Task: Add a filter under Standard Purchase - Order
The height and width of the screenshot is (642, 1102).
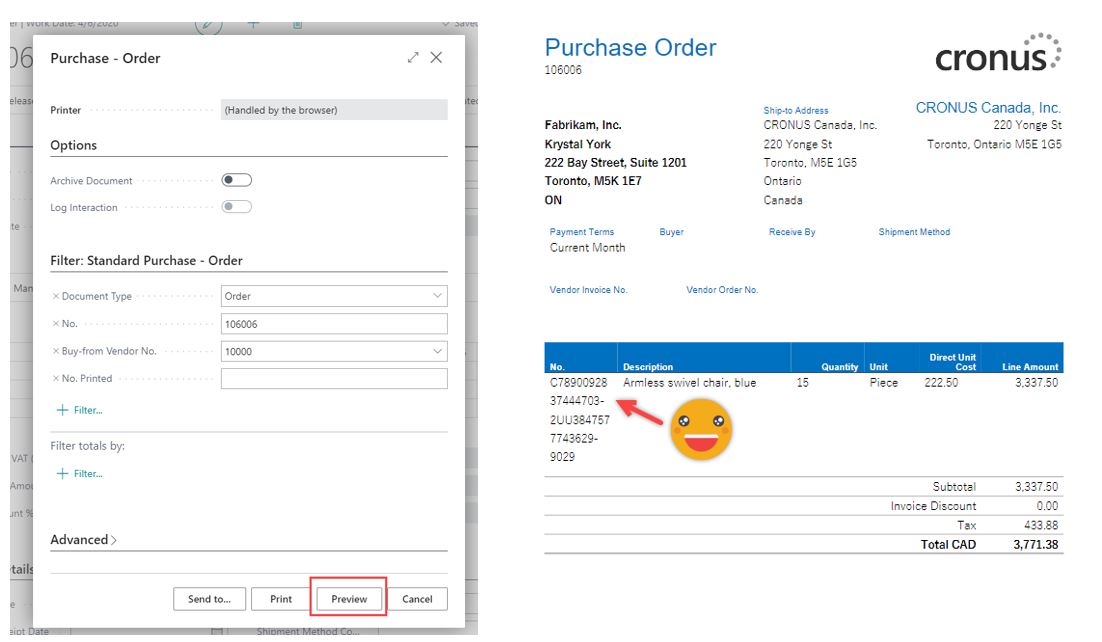Action: (x=79, y=410)
